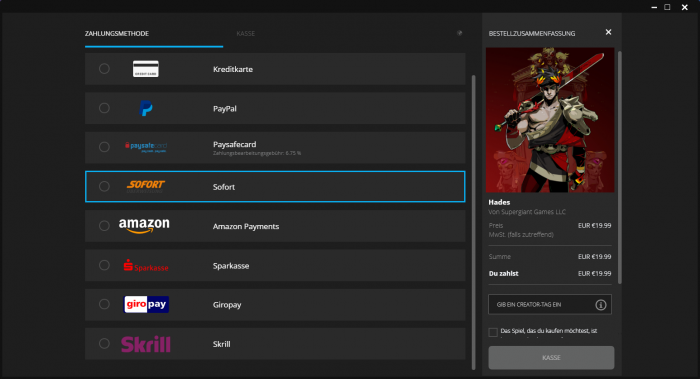The image size is (700, 379).
Task: Close the Bestellzusammenfassung panel
Action: (x=608, y=32)
